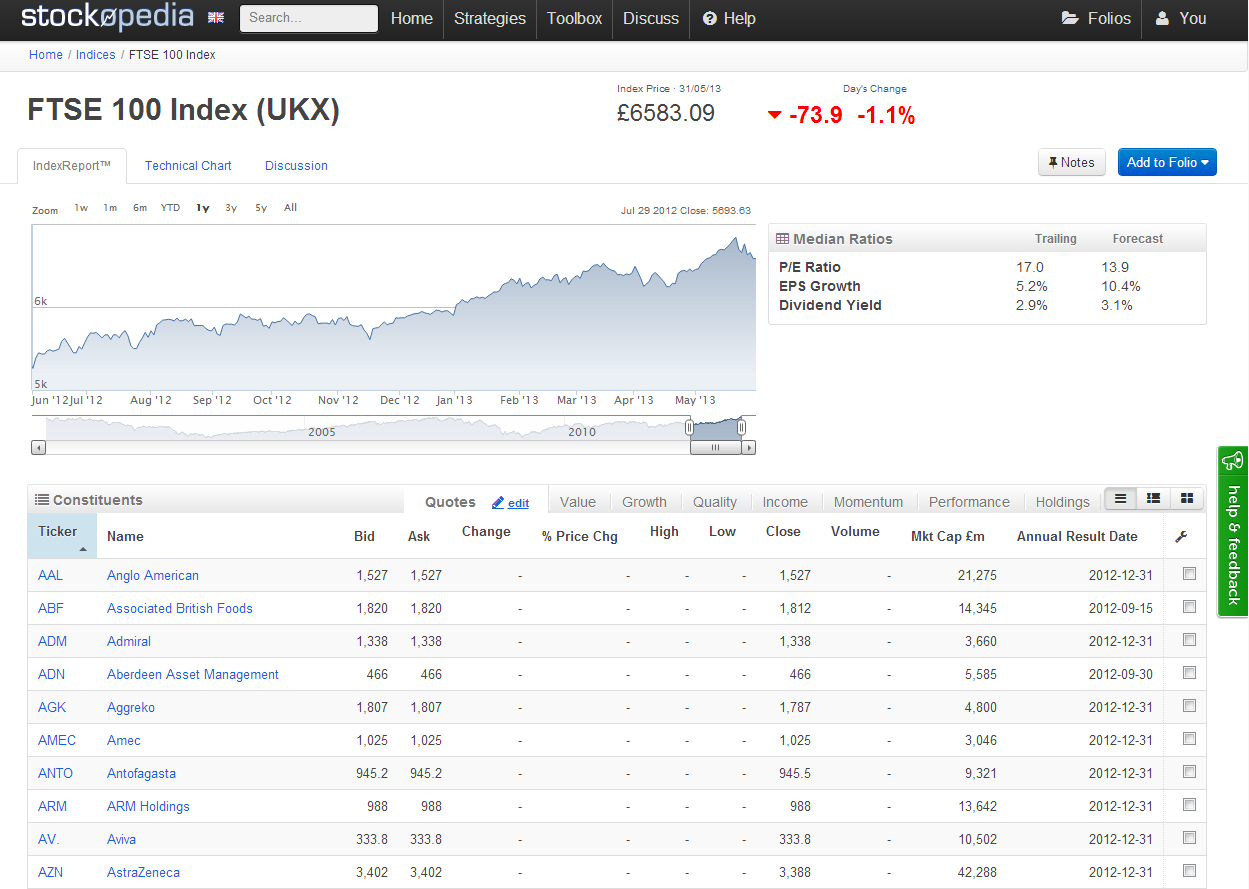
Task: Check the Aberdeen Asset Management box
Action: (1189, 673)
